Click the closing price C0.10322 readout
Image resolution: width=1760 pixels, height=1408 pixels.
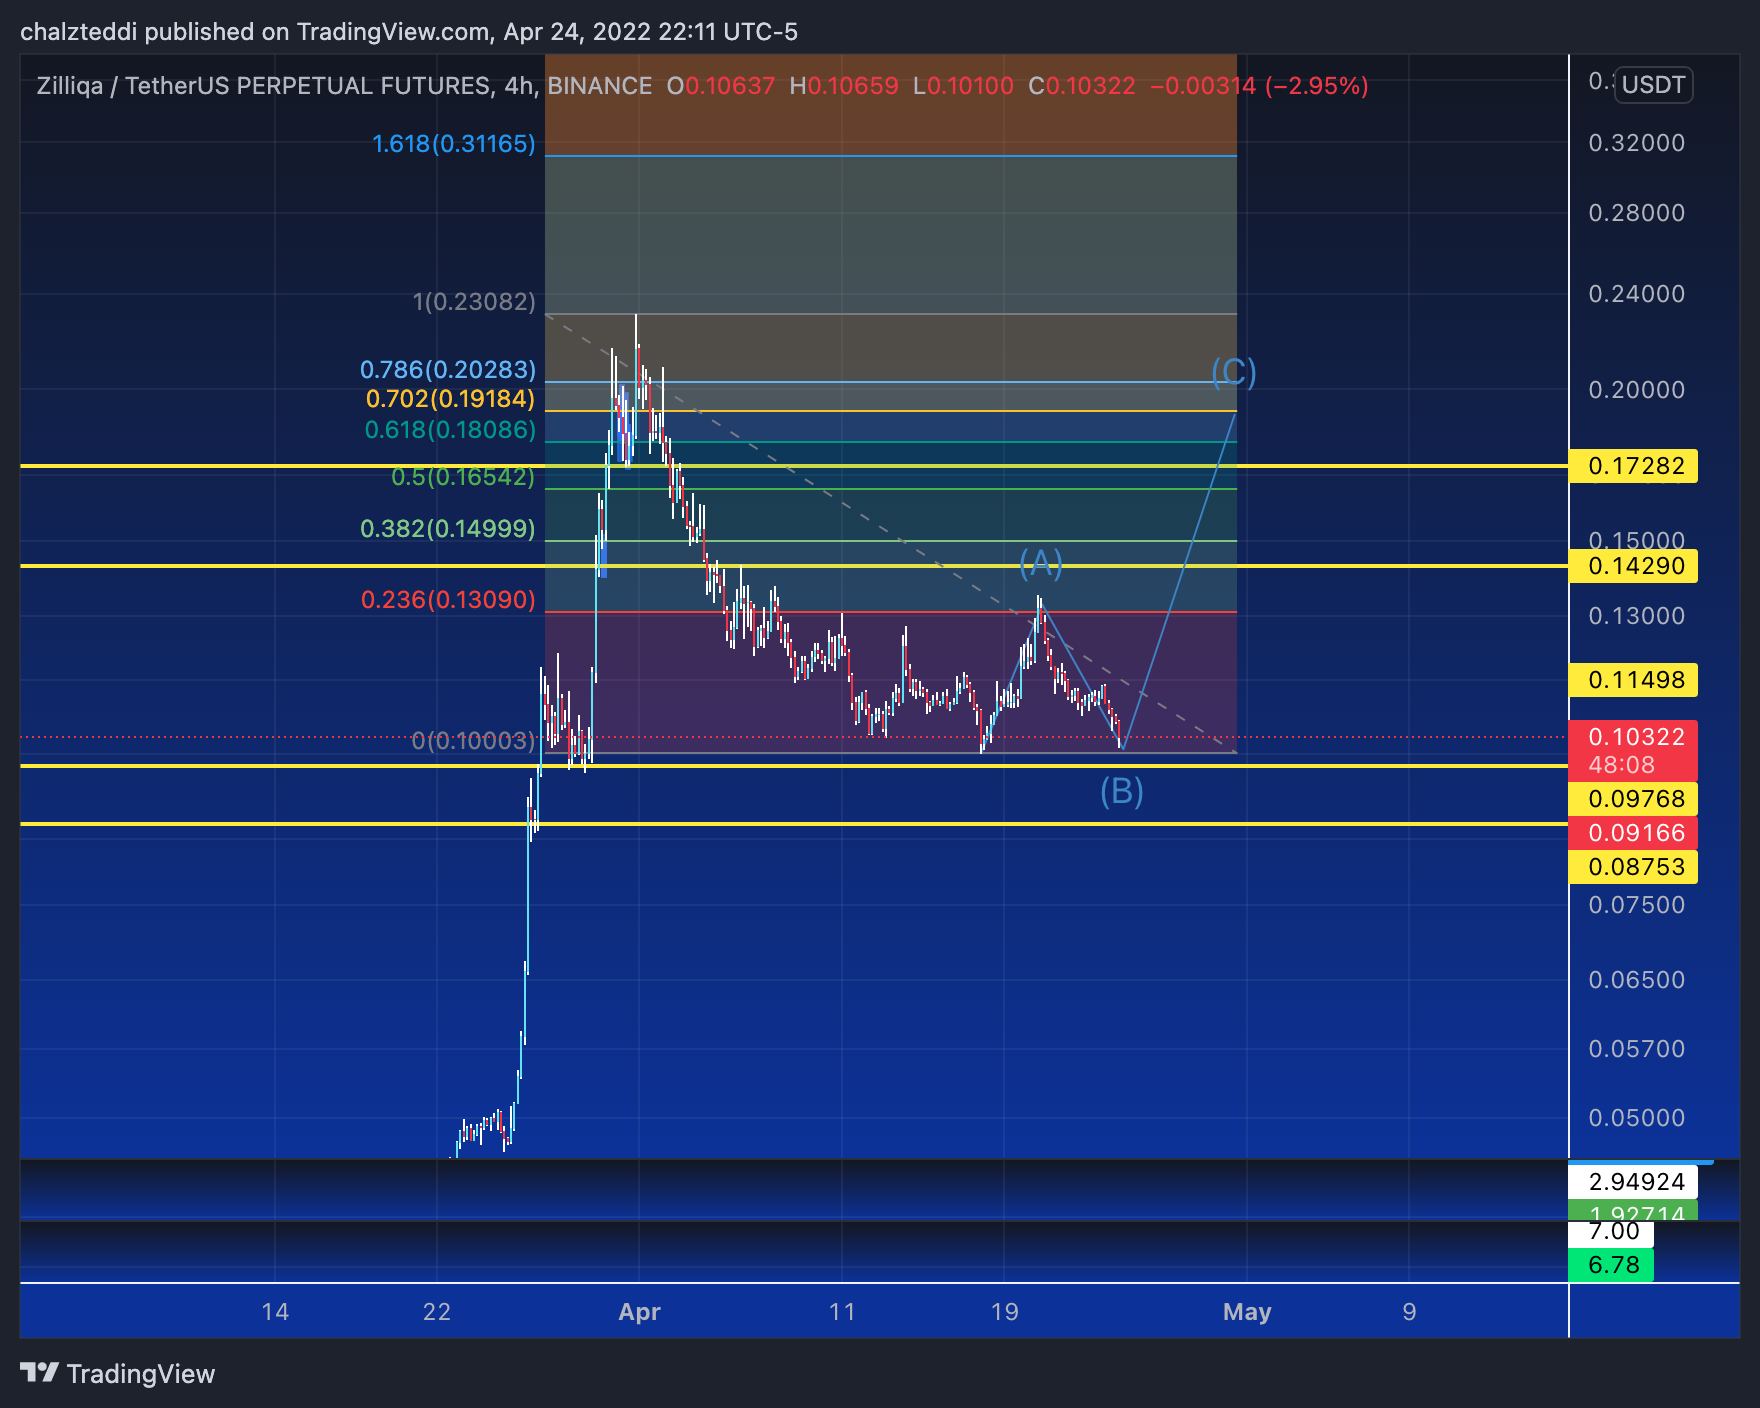1082,86
